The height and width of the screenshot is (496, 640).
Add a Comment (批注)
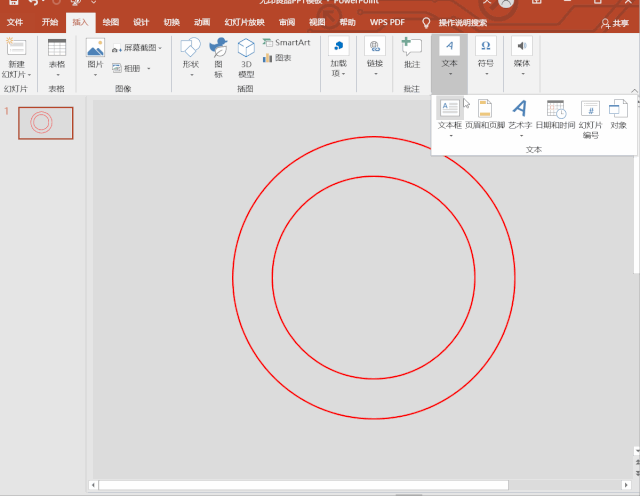pyautogui.click(x=411, y=52)
